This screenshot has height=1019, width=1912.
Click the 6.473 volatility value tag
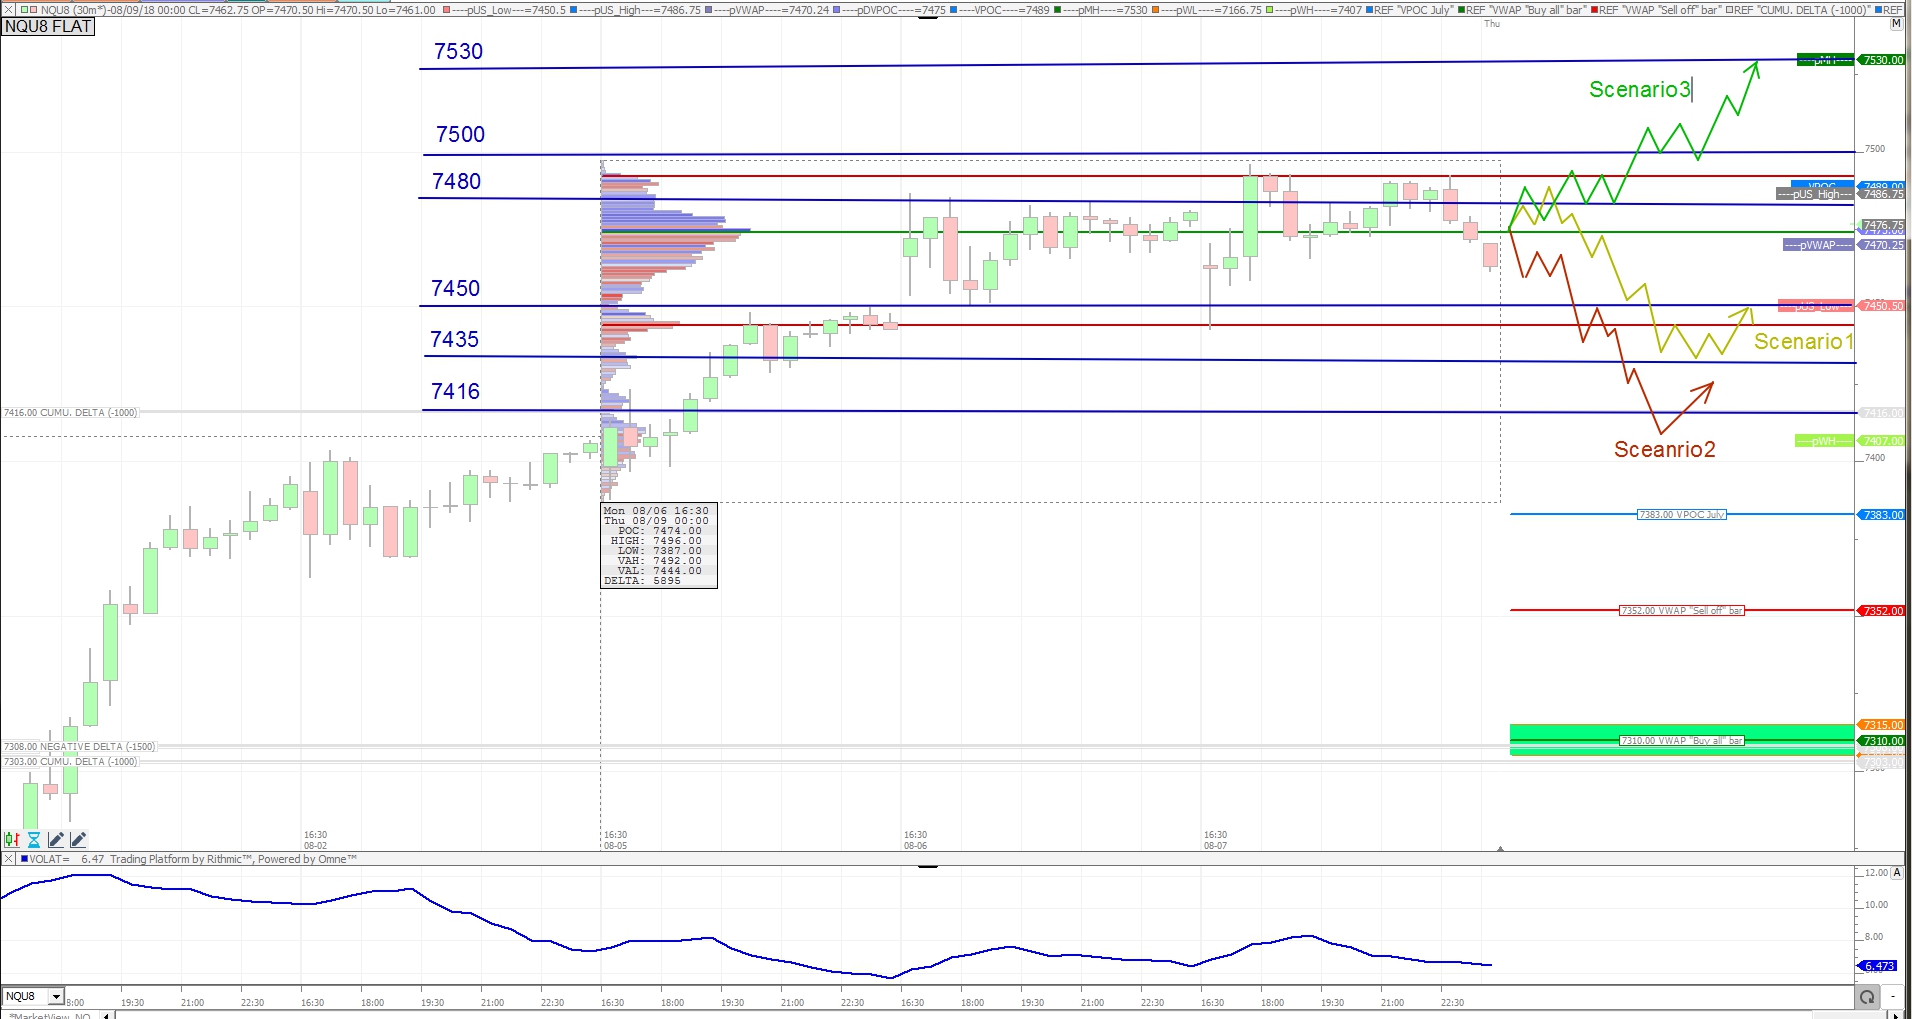(x=1877, y=966)
